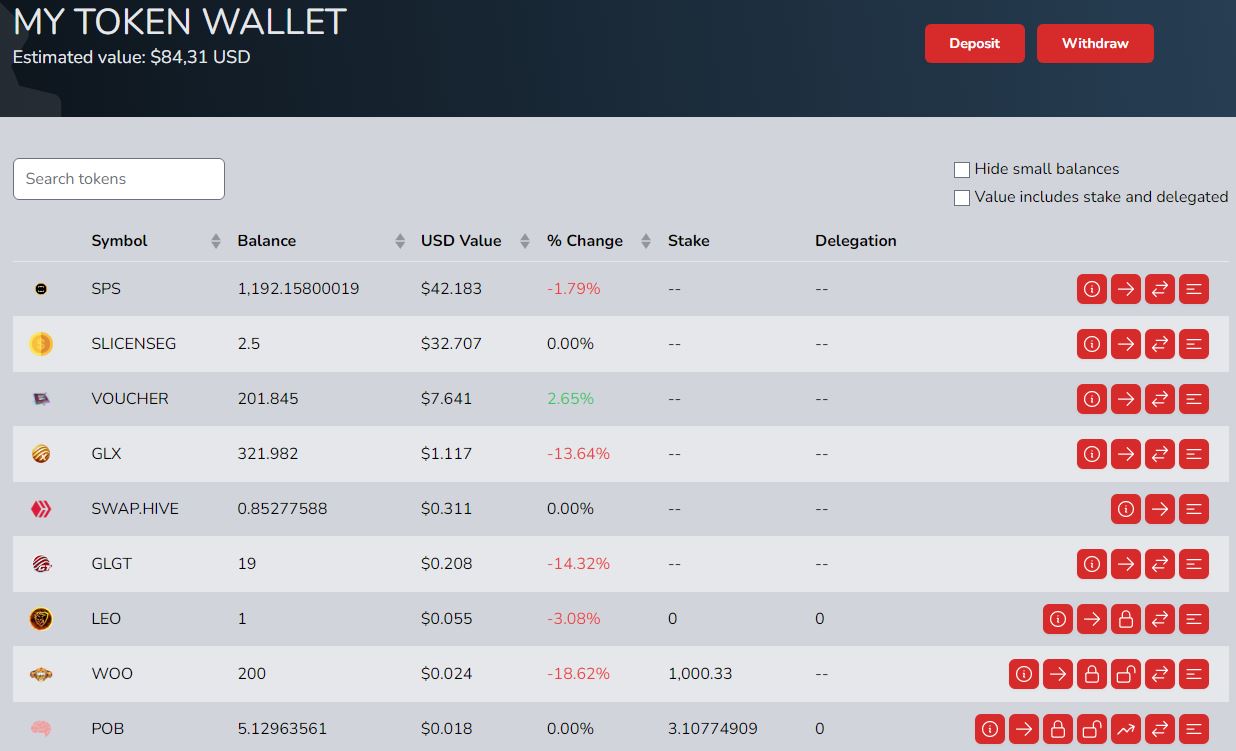Click the SWAP.HIVE balance 0.85277588
The width and height of the screenshot is (1236, 751).
point(282,509)
